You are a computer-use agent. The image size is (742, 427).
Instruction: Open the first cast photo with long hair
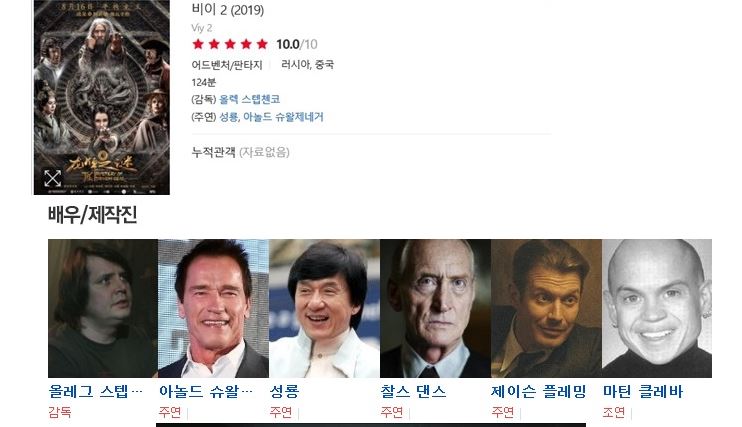(103, 308)
